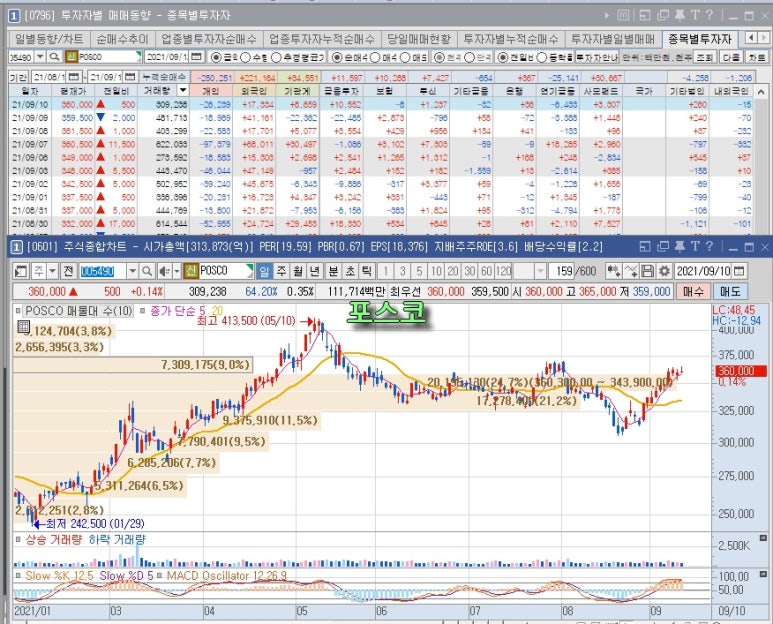The image size is (773, 624).
Task: Select the 매도 radio button
Action: 405,57
